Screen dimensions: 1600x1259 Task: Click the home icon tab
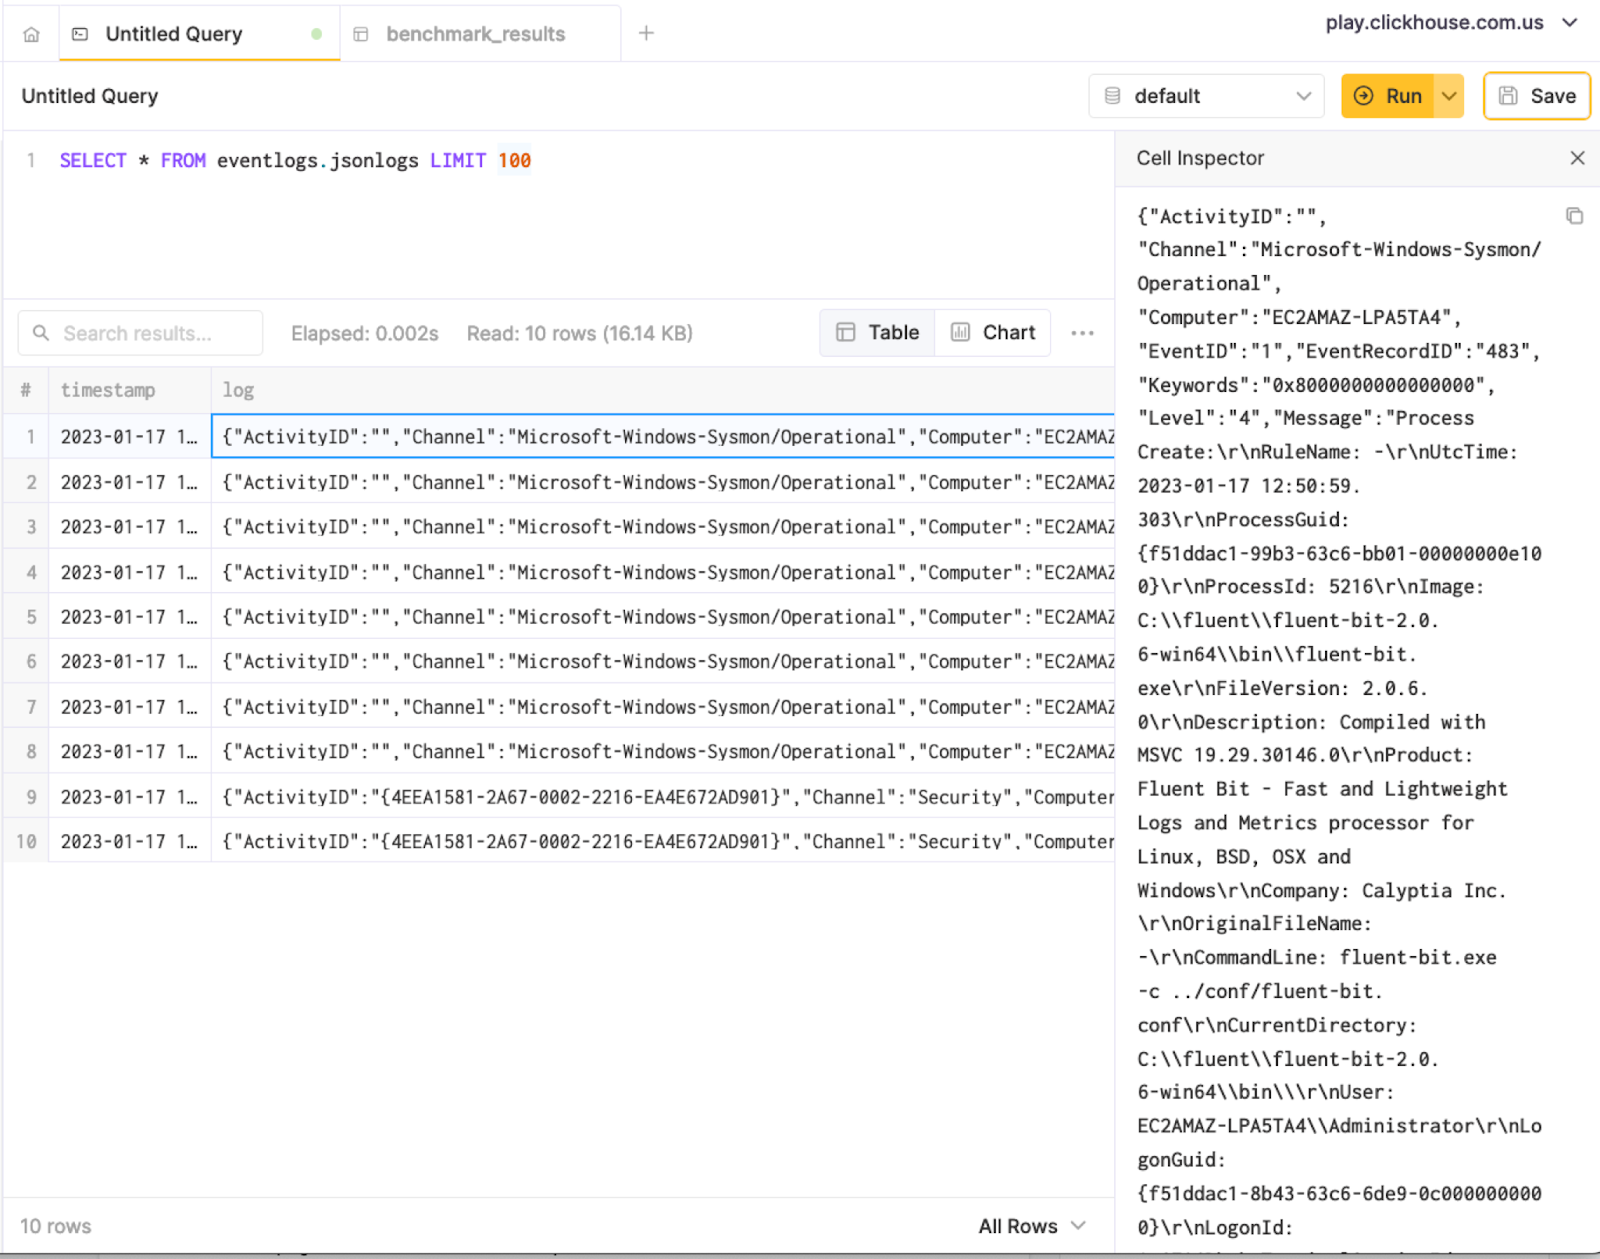coord(31,34)
